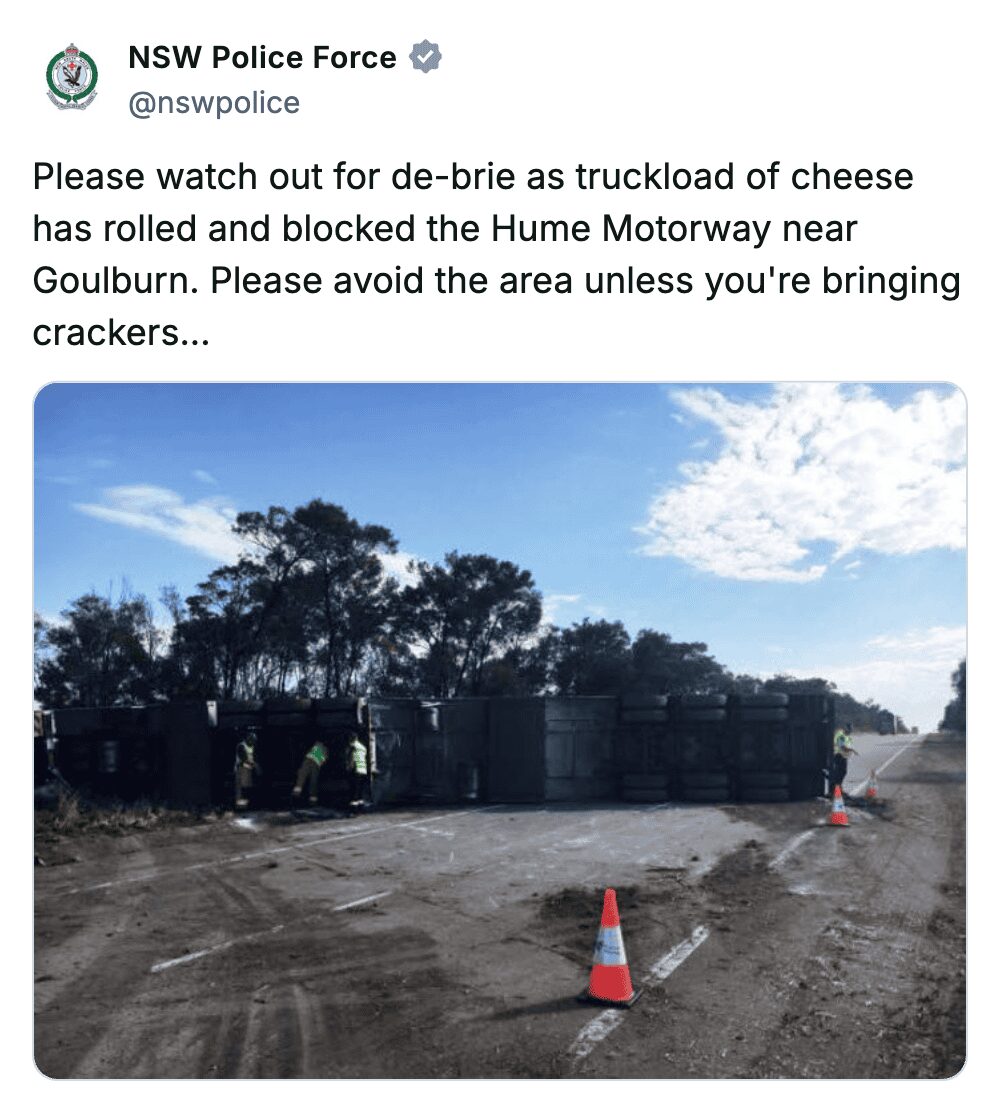Viewport: 996px width, 1112px height.
Task: Click the officer standing at truck's right end
Action: tap(842, 757)
